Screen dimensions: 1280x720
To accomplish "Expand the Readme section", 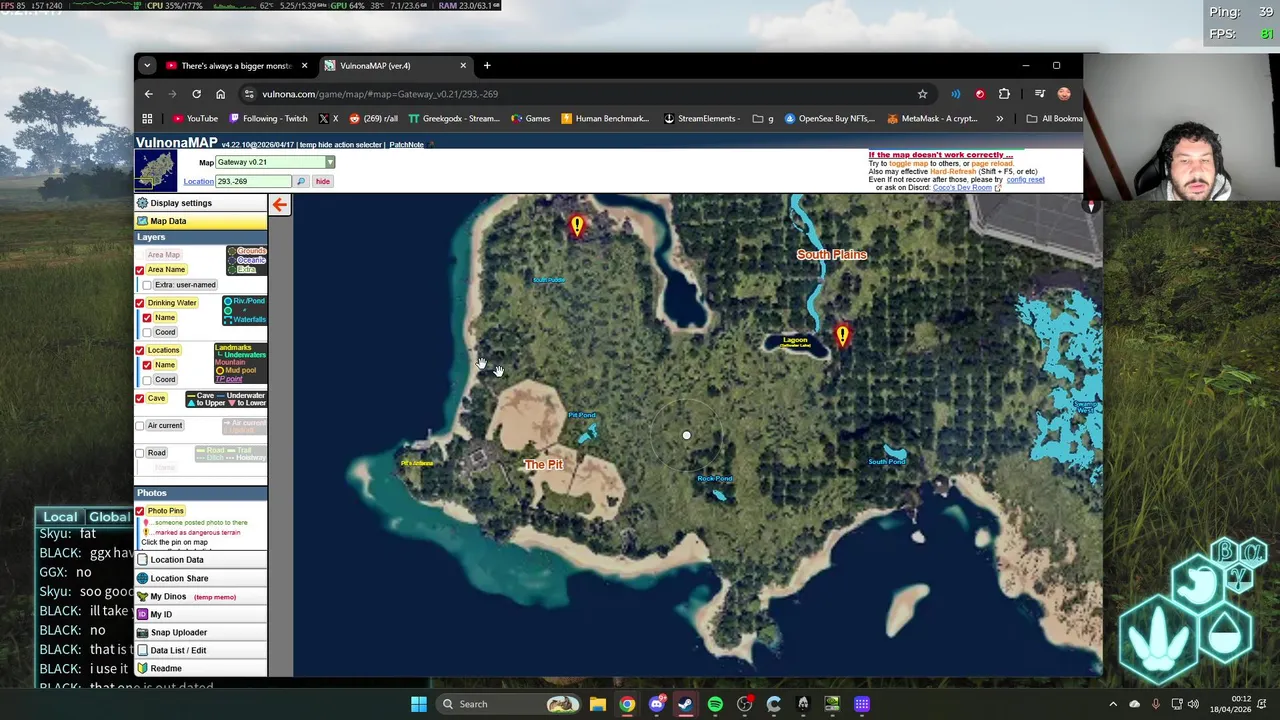I will click(x=201, y=668).
